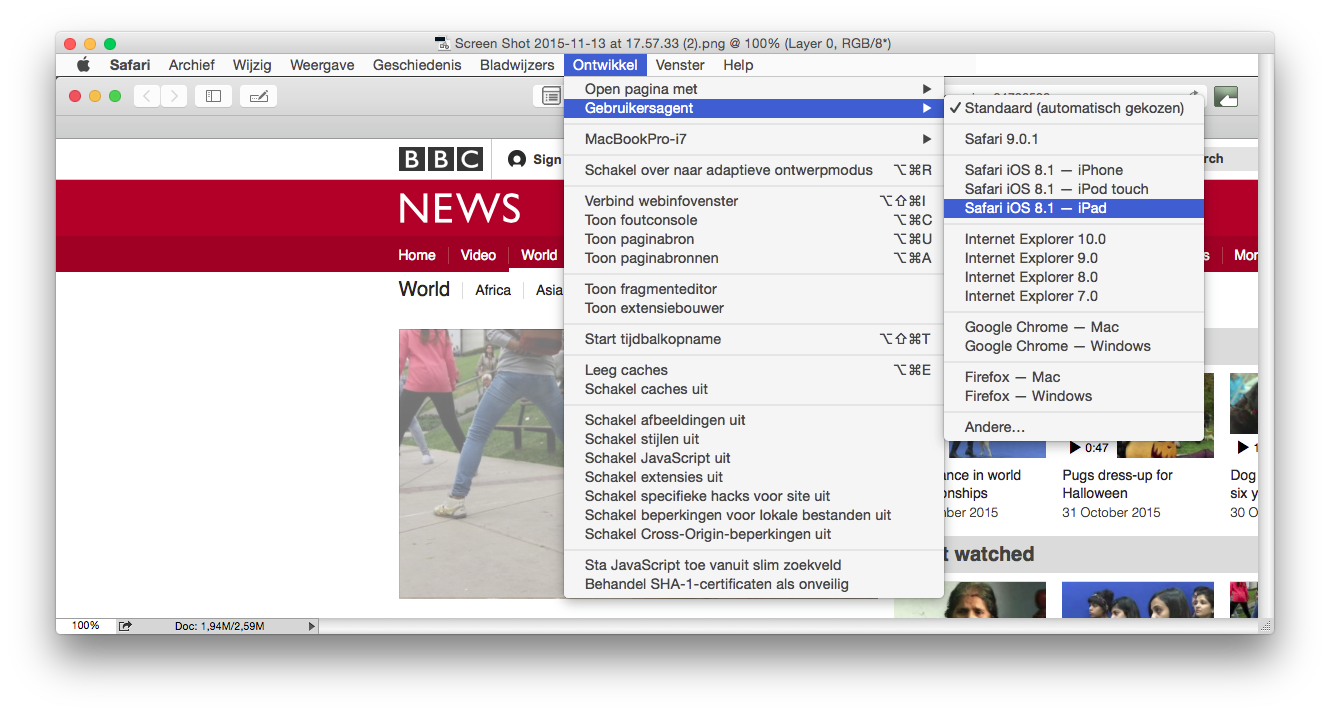Click Schakel extensies uit
This screenshot has width=1330, height=714.
click(754, 477)
